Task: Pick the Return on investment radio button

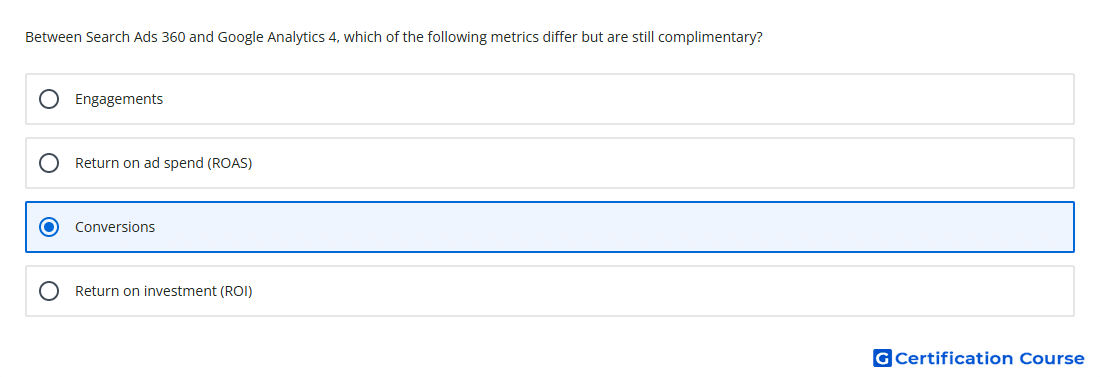Action: (x=49, y=291)
